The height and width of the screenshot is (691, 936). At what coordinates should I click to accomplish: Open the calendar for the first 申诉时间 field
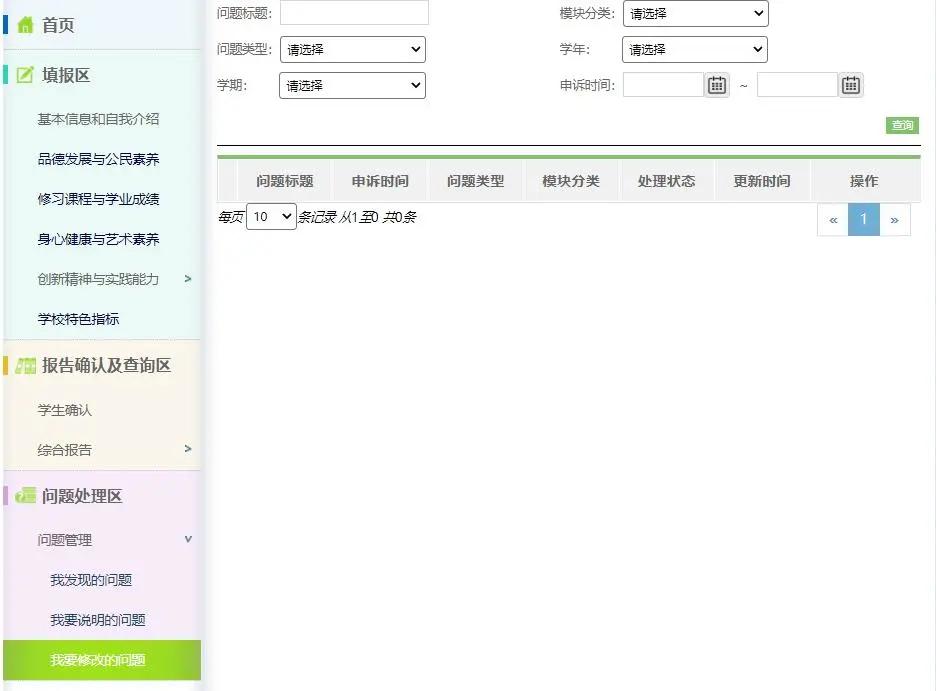[x=717, y=85]
